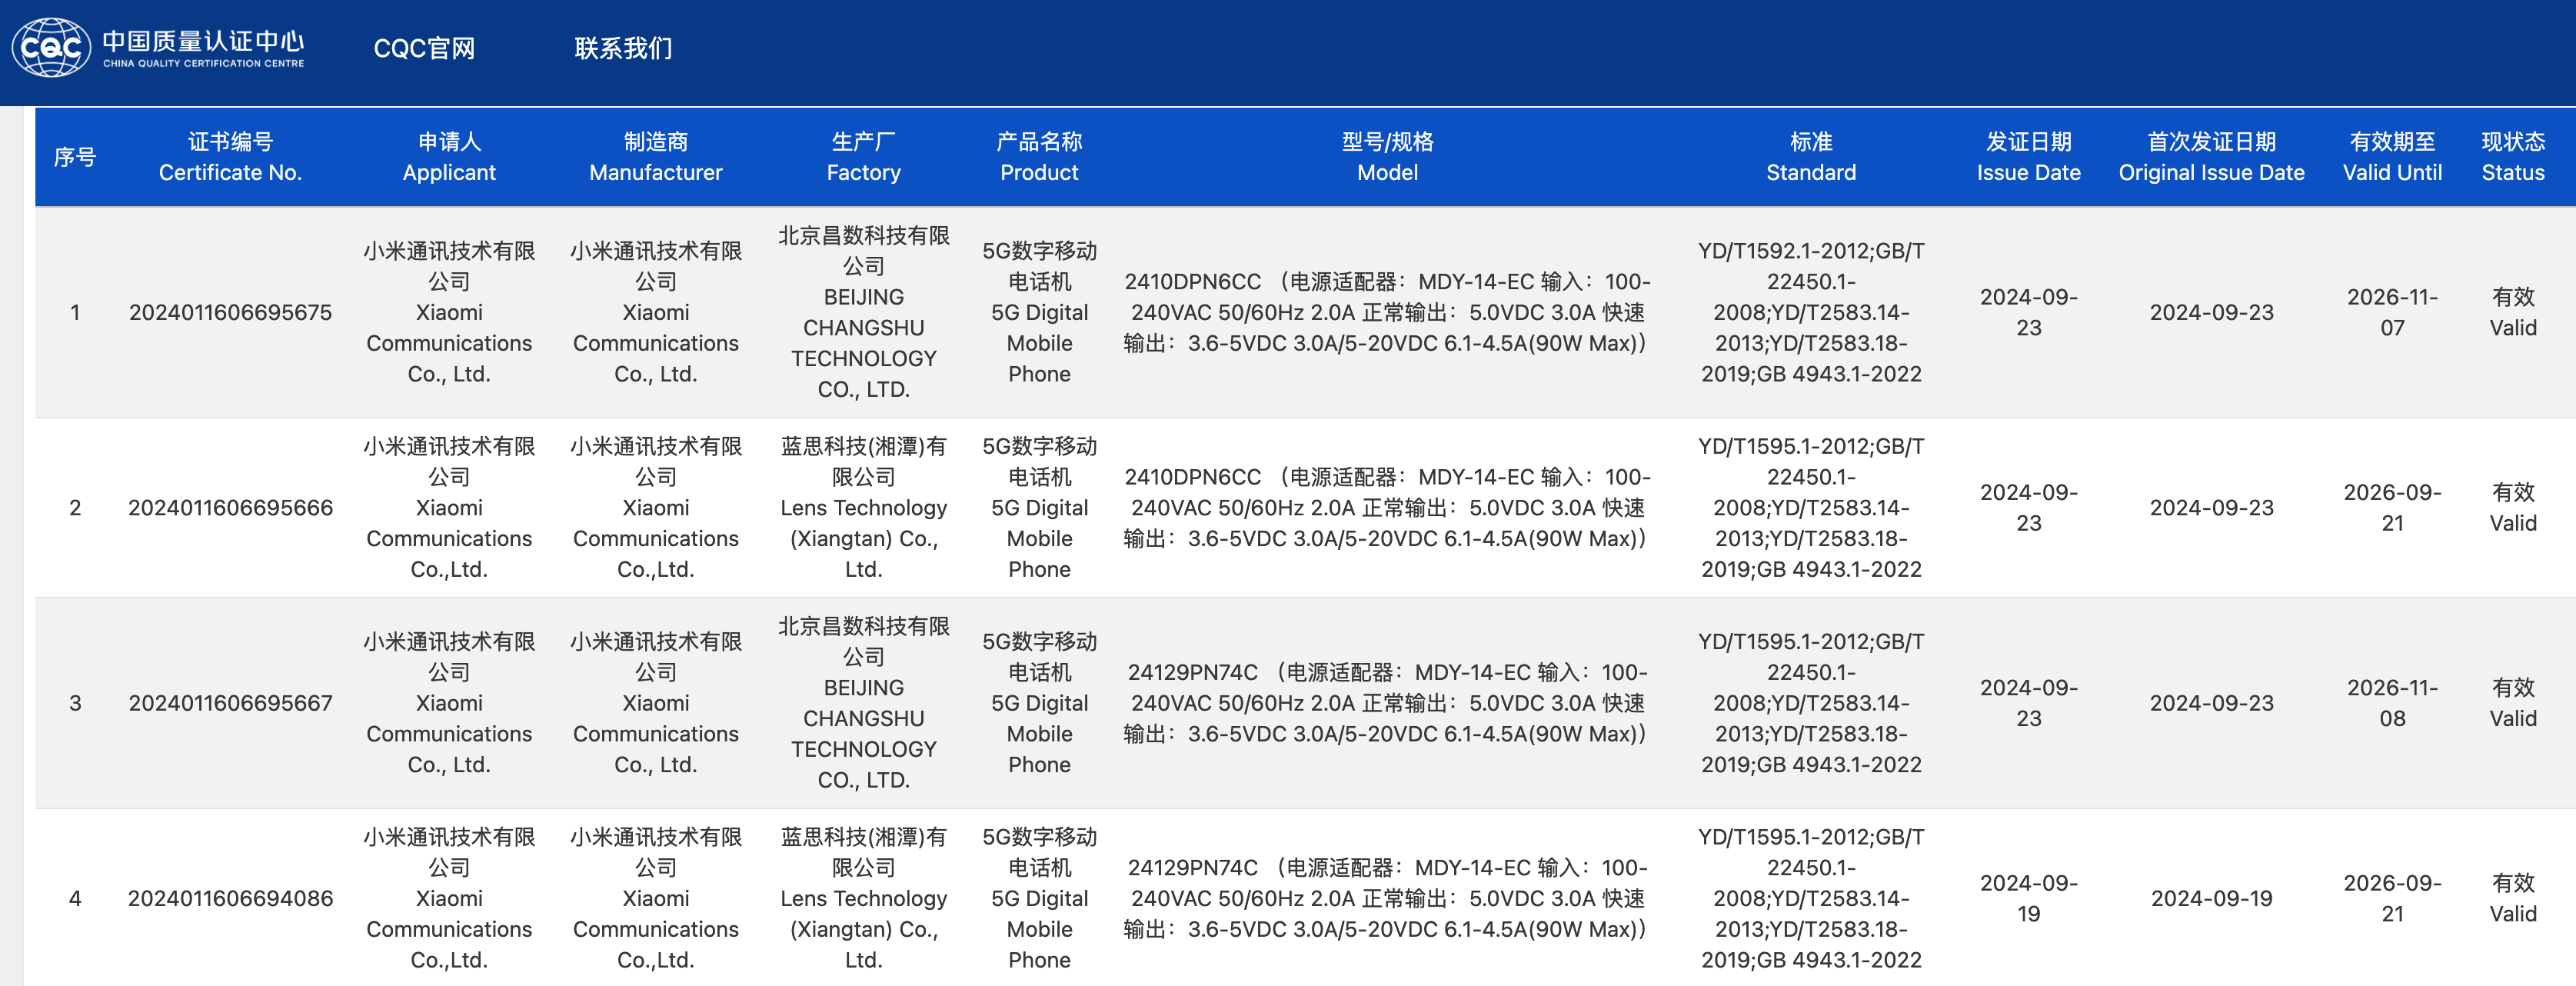The width and height of the screenshot is (2576, 986).
Task: Click the Product column header
Action: [1039, 157]
